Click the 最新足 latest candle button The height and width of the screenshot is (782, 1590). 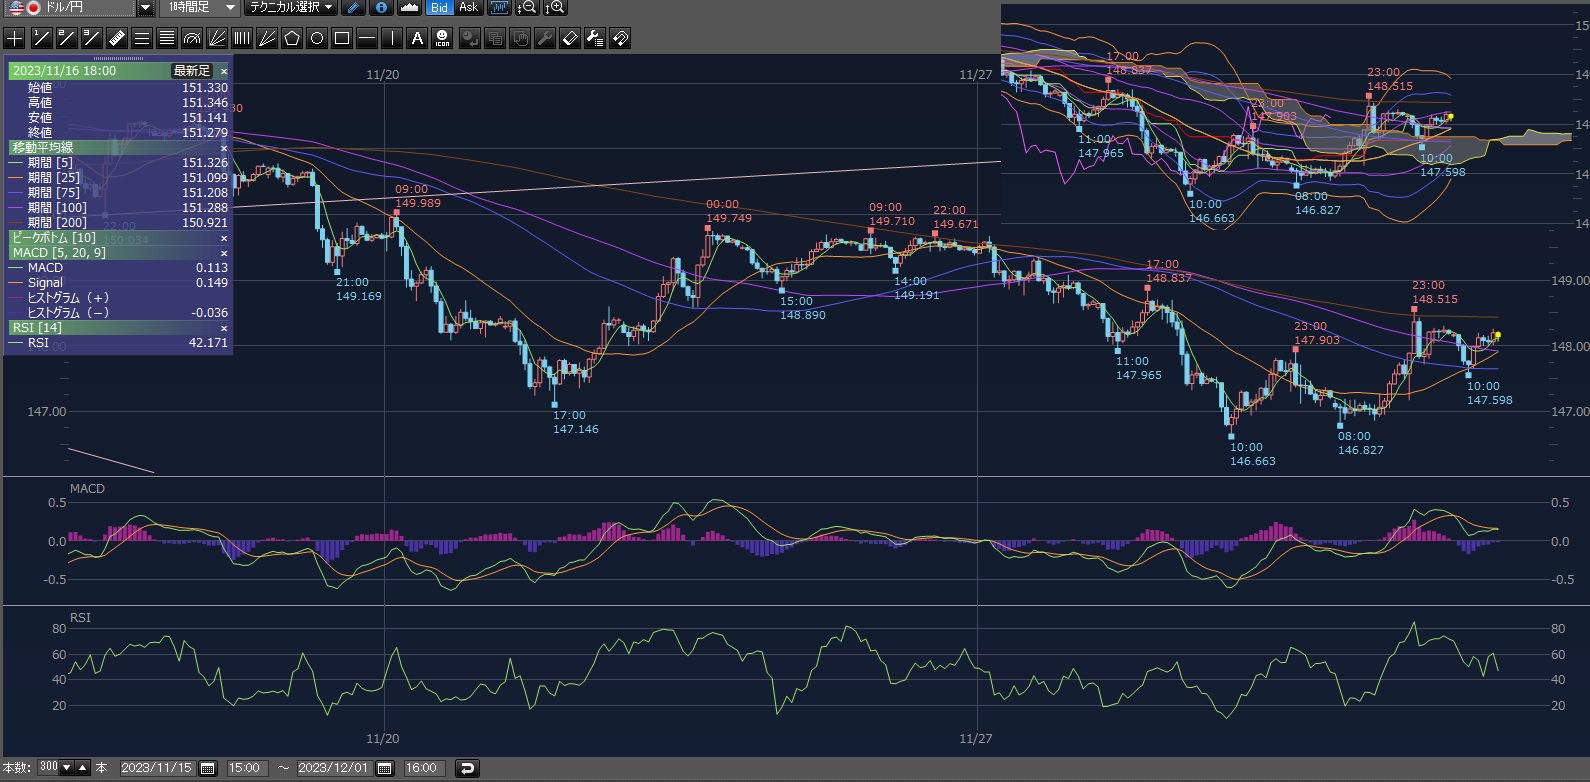click(192, 71)
